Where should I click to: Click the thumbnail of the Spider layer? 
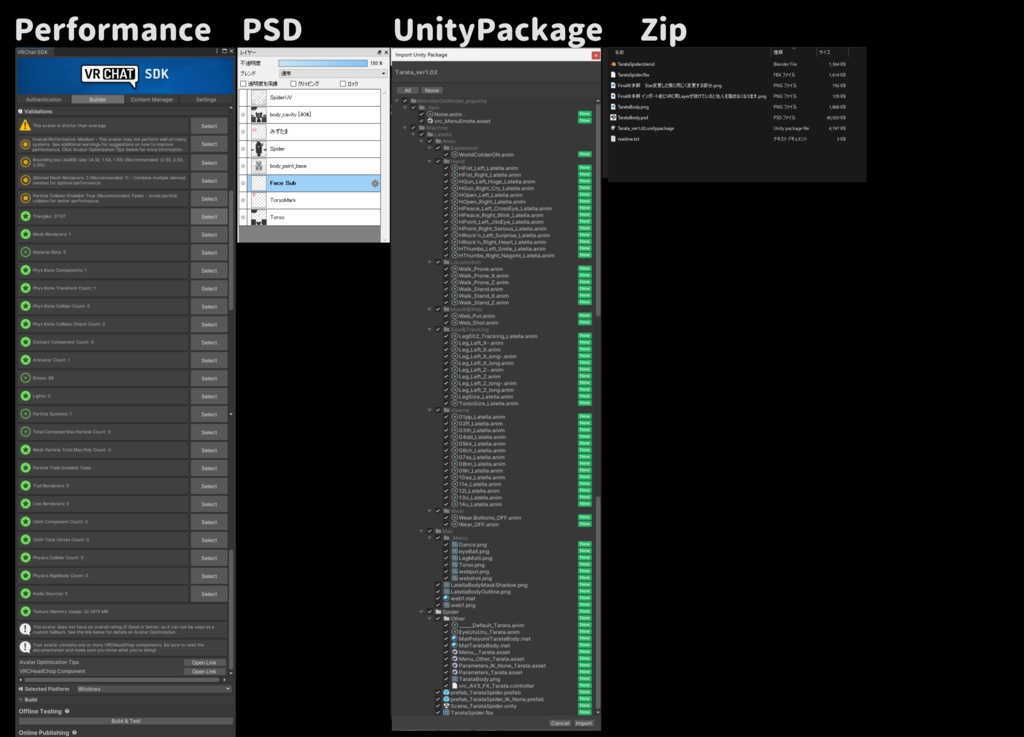click(259, 149)
